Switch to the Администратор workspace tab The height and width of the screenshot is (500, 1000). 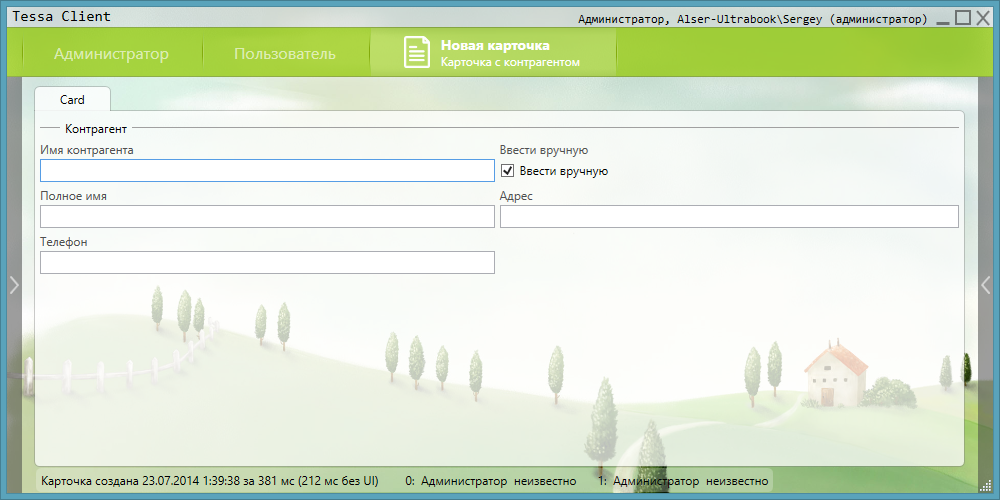[111, 54]
